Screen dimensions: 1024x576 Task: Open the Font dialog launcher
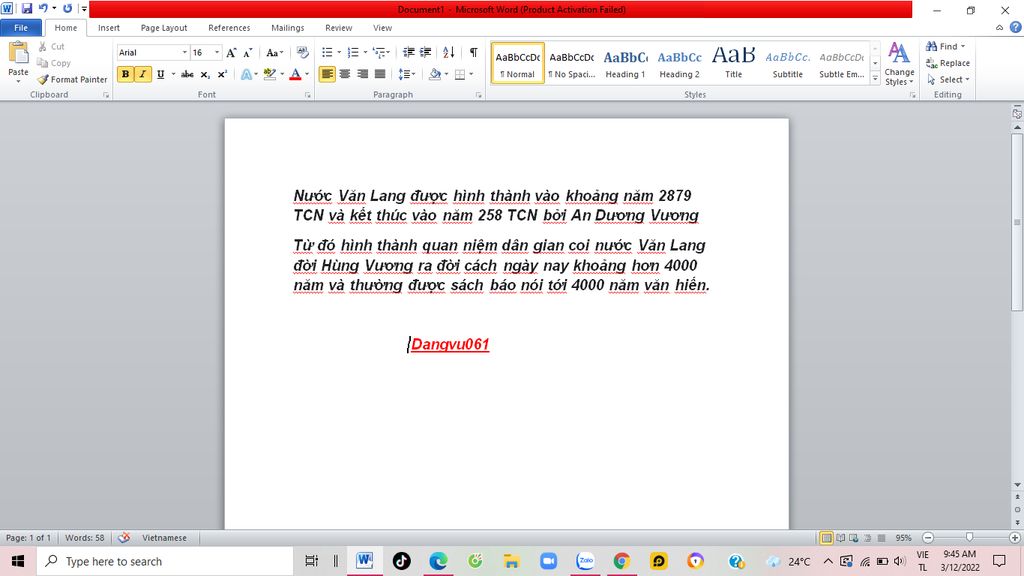coord(308,95)
